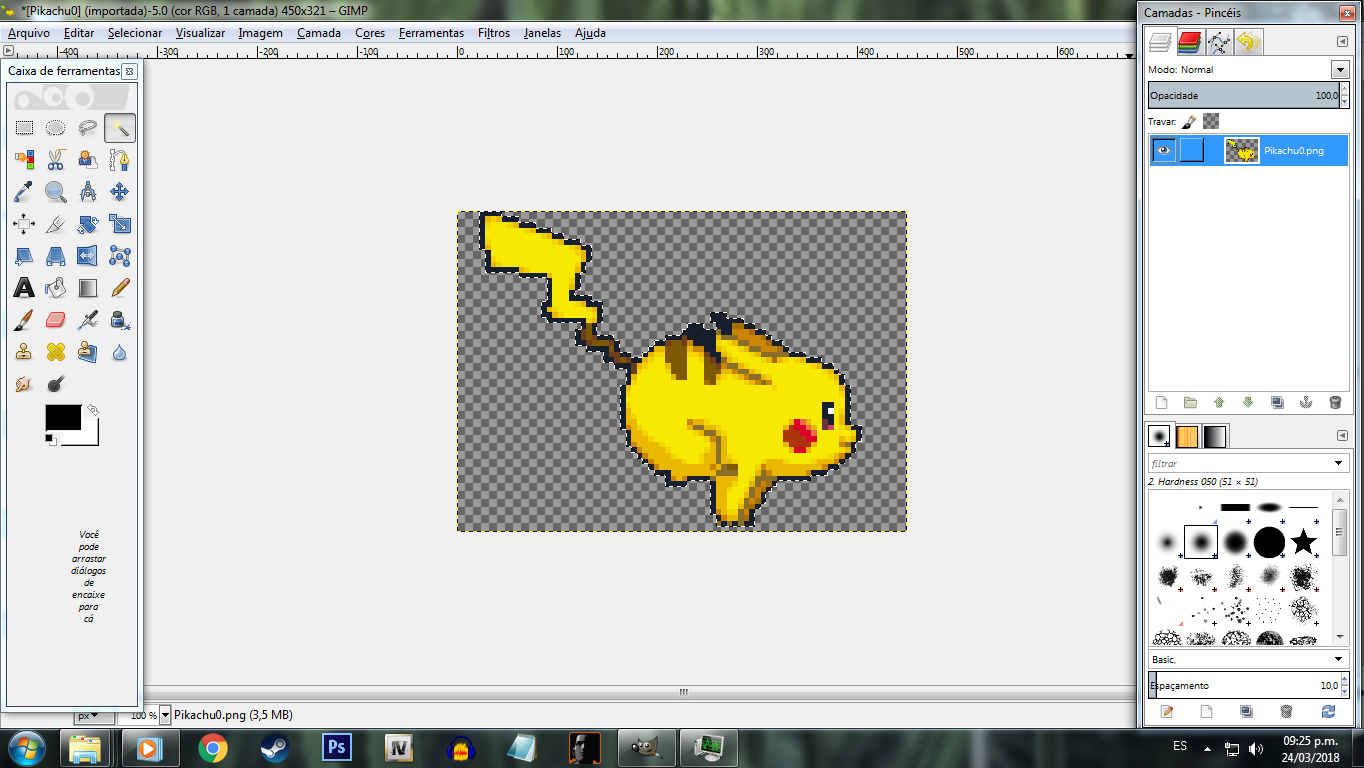Switch to the Channels tab in the dock
Screen dimensions: 1364x768
click(1189, 41)
